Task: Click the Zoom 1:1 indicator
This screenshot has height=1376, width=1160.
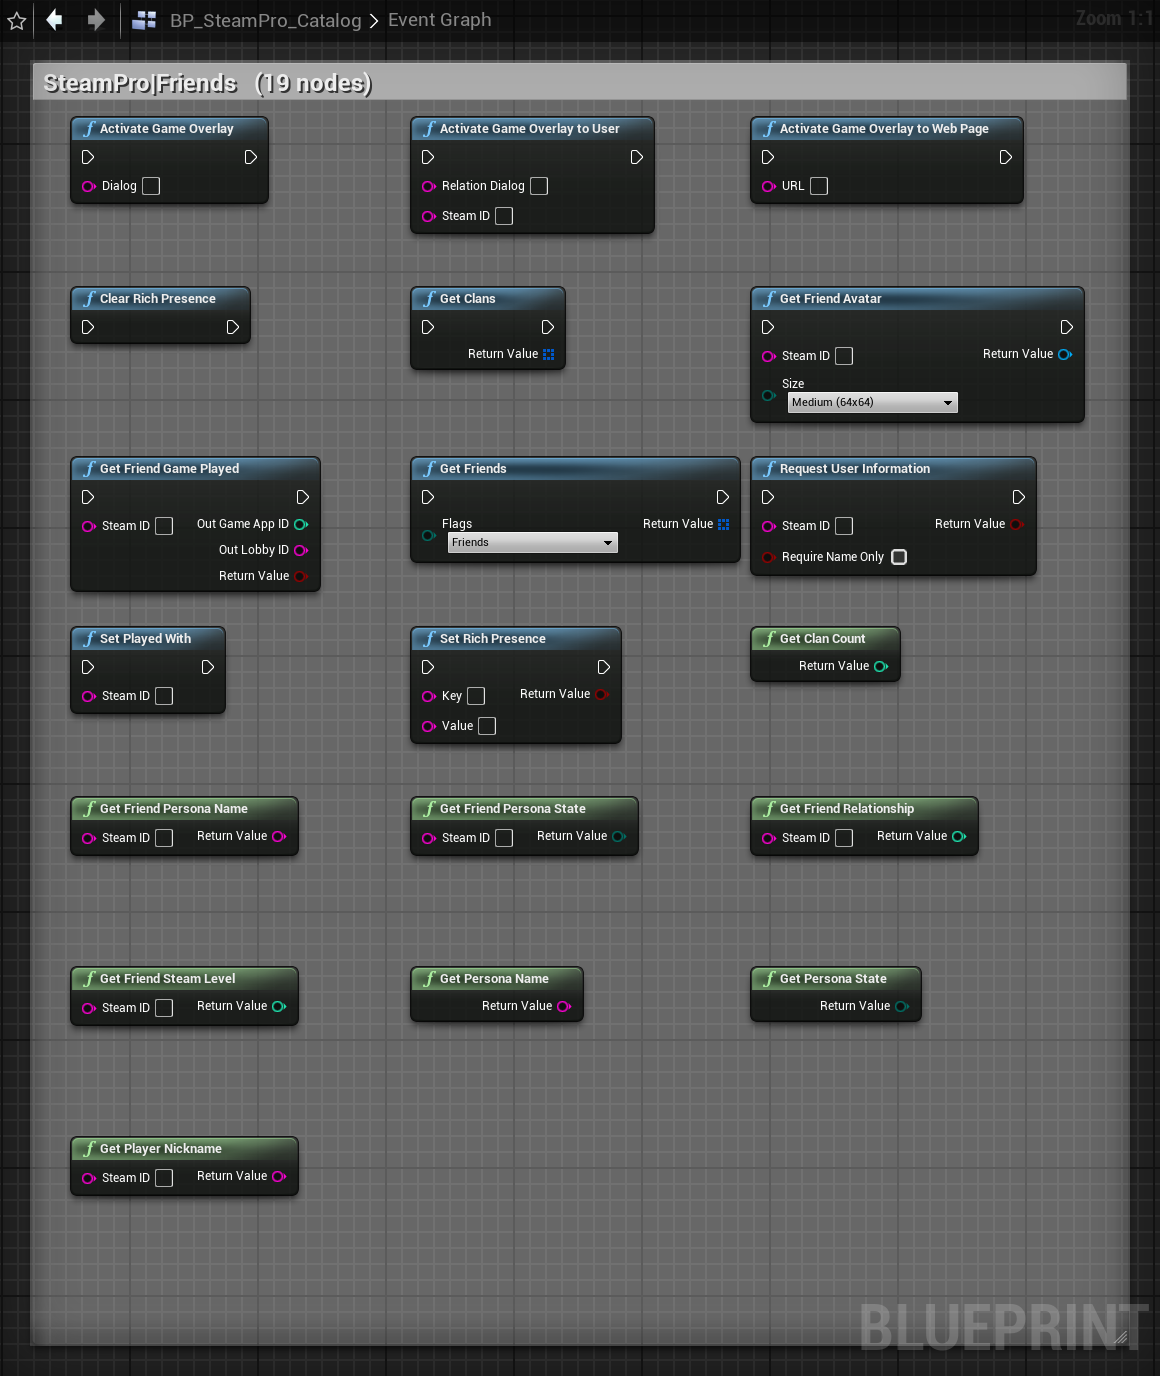Action: (1114, 18)
